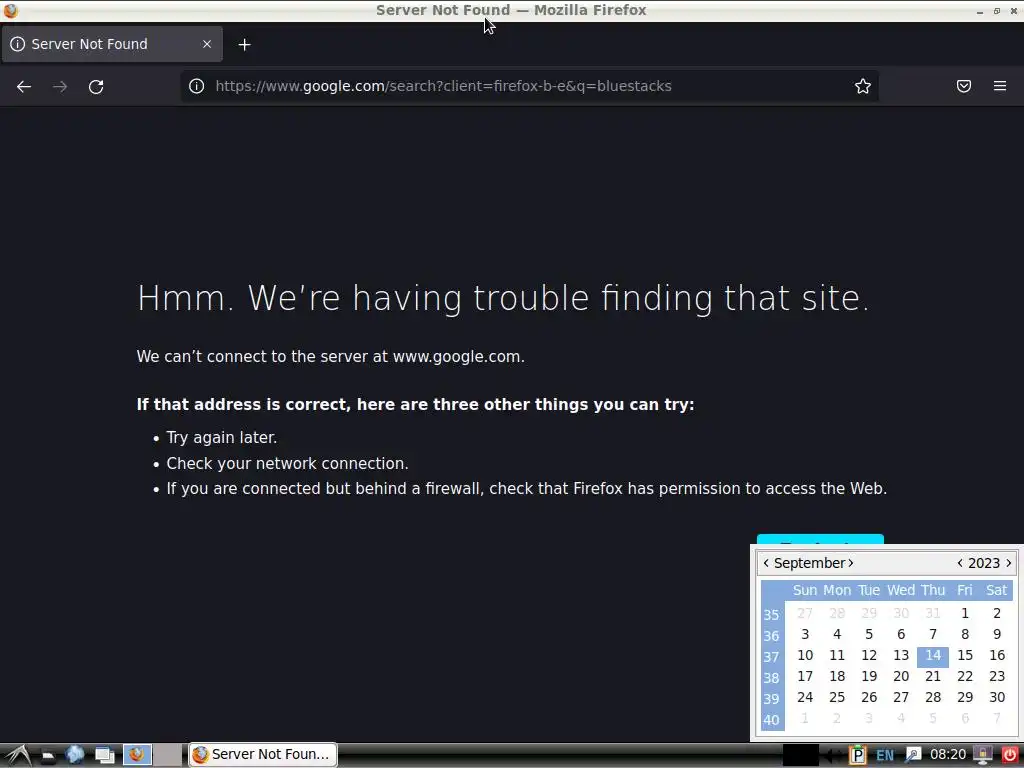Viewport: 1024px width, 768px height.
Task: Select September 3 in calendar
Action: tap(805, 634)
